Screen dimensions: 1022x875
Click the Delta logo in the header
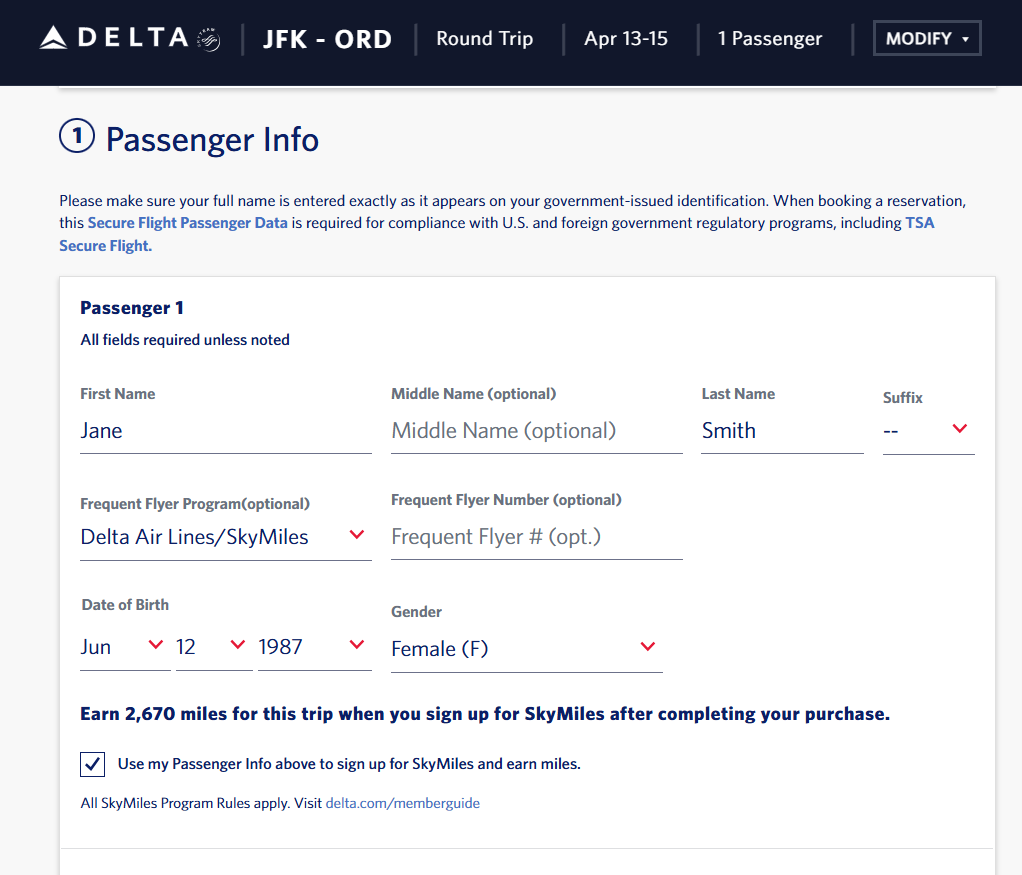point(129,39)
